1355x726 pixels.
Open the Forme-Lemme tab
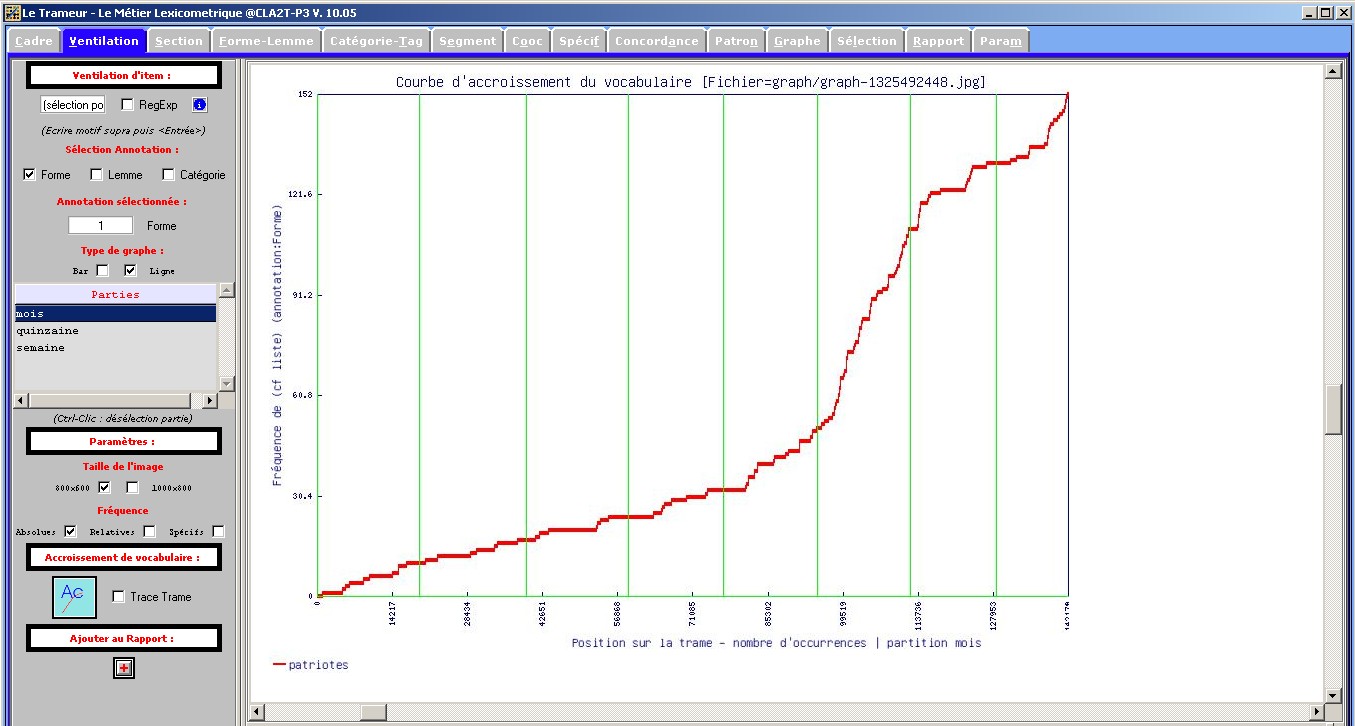click(266, 40)
